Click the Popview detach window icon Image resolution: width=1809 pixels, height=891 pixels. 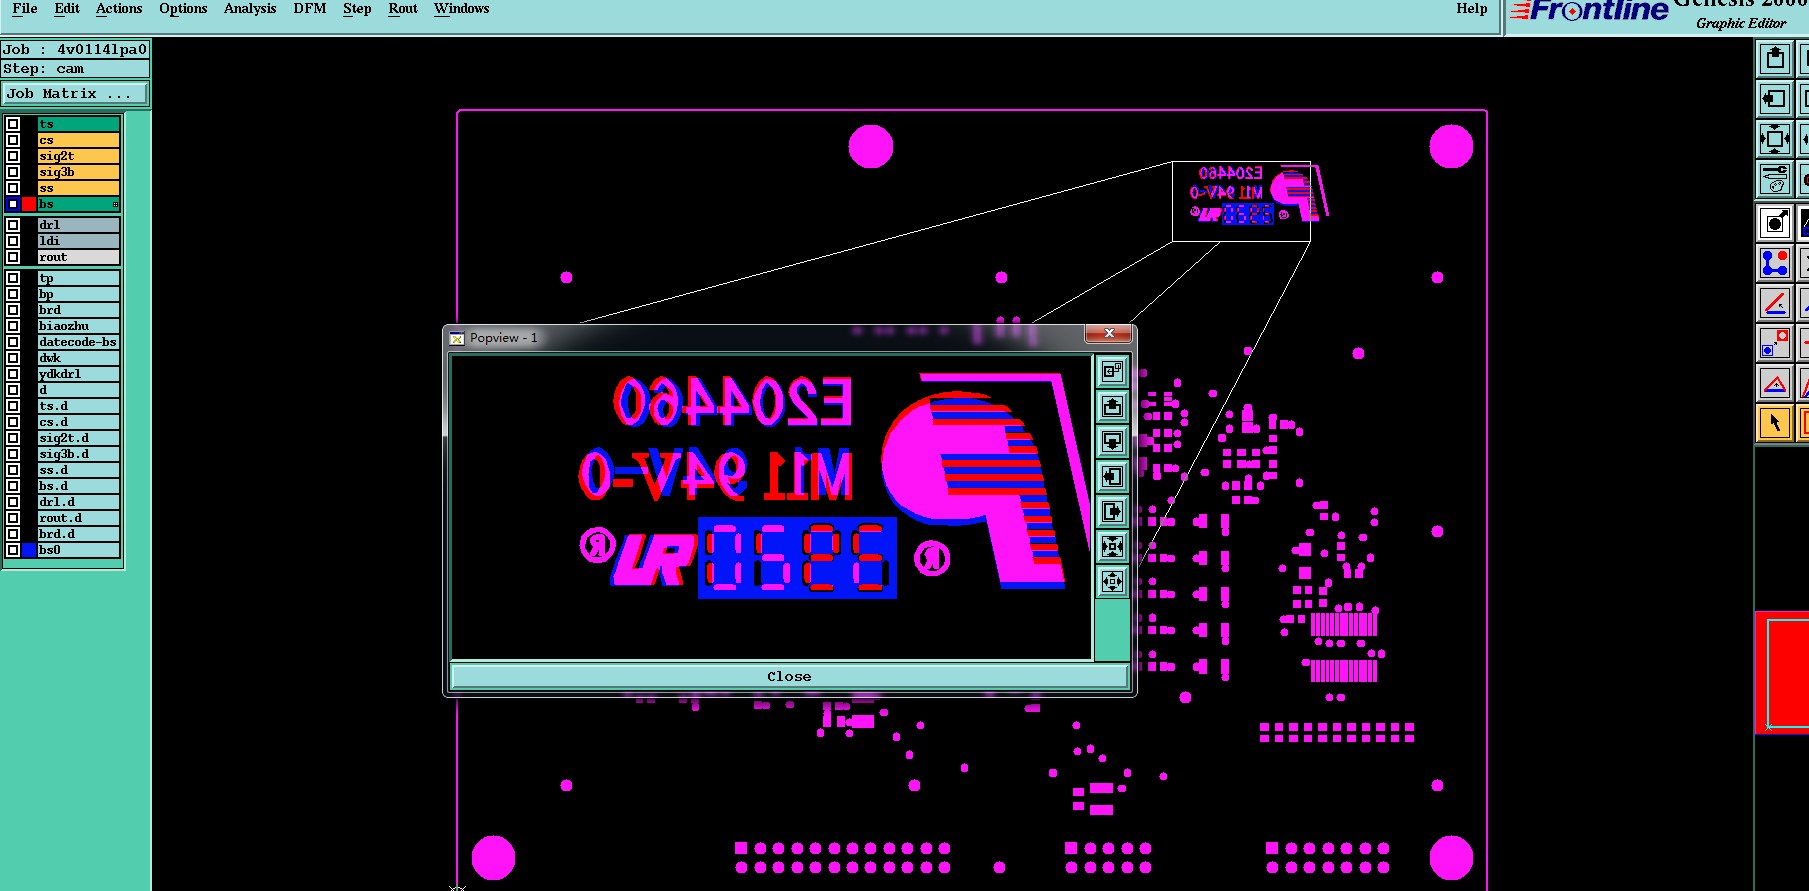tap(1112, 372)
